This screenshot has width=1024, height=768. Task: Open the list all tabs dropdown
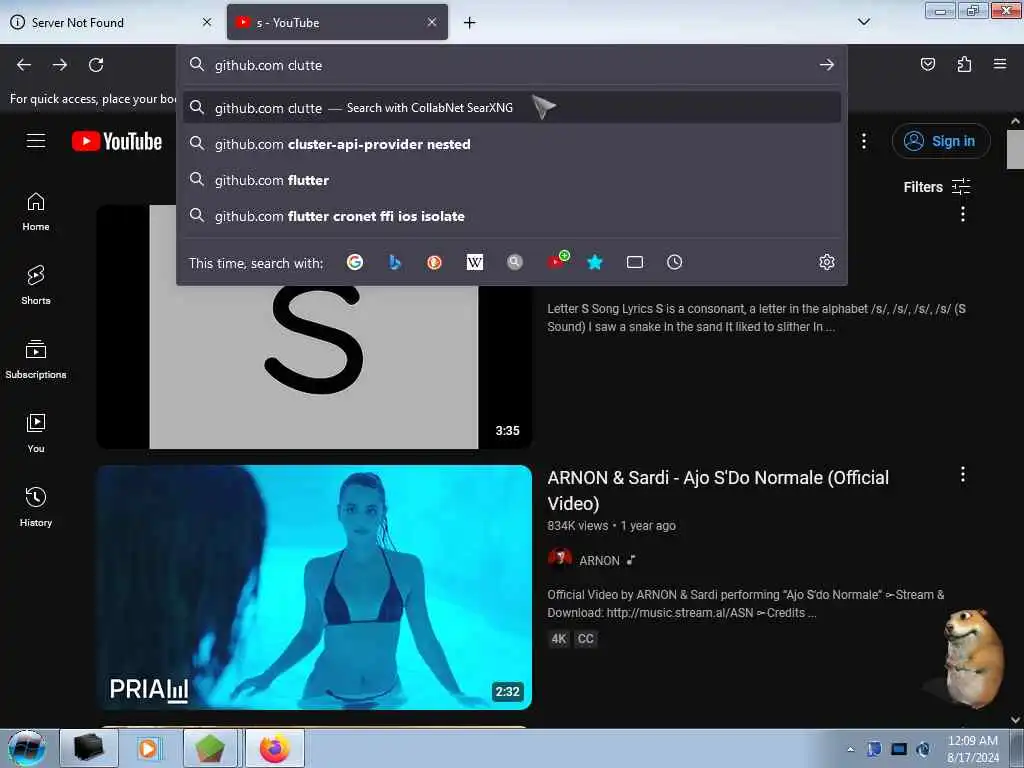(864, 22)
